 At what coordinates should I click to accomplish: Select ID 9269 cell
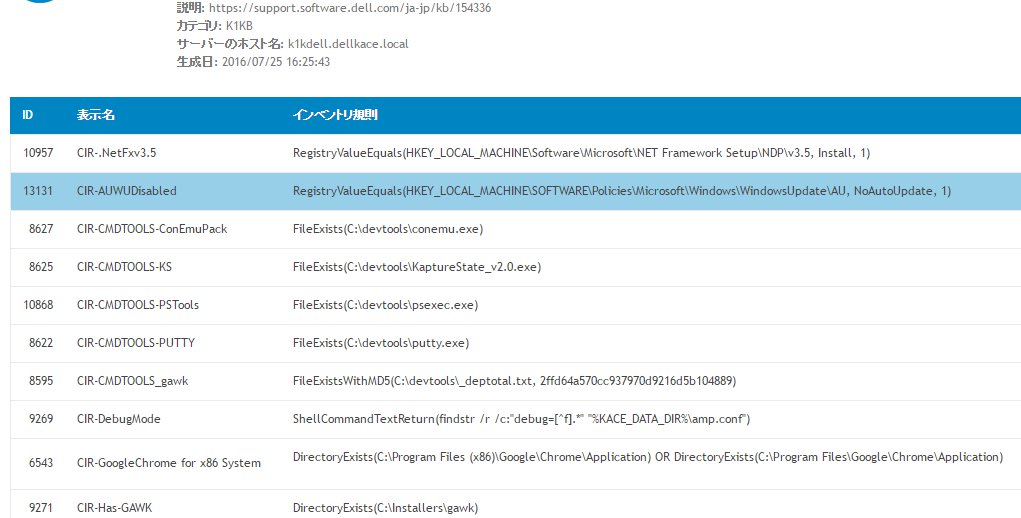tap(41, 418)
